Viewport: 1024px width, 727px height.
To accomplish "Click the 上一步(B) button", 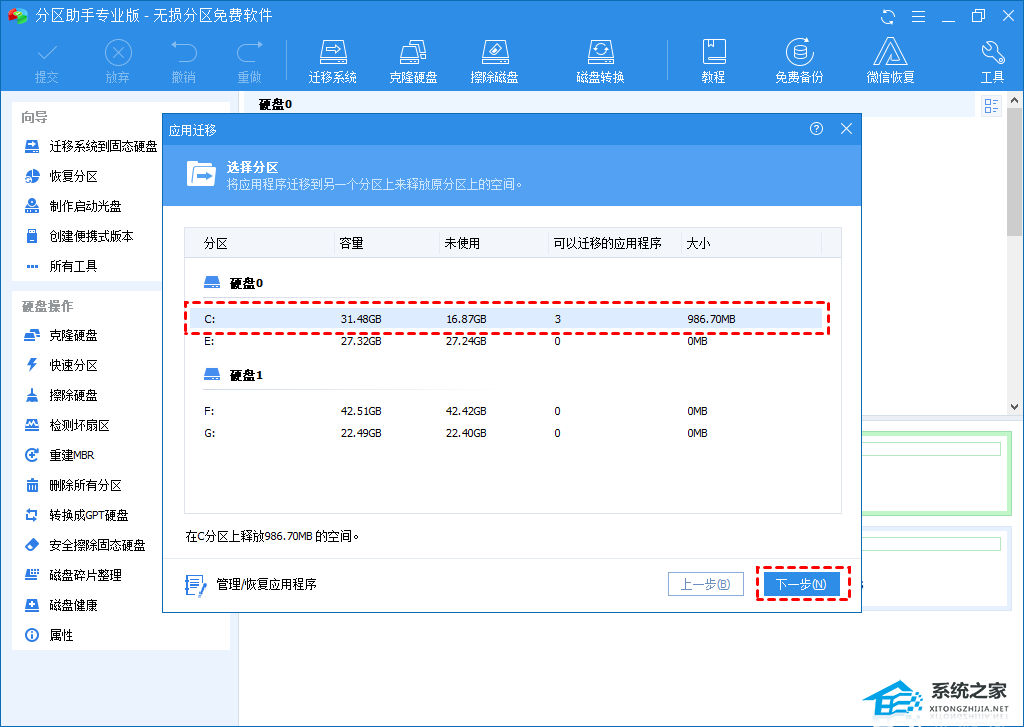I will tap(706, 584).
